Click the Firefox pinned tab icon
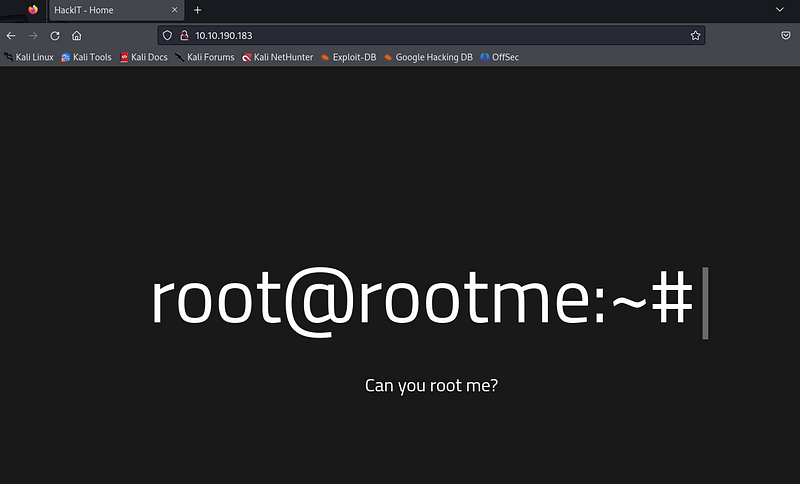The image size is (800, 484). click(x=33, y=10)
